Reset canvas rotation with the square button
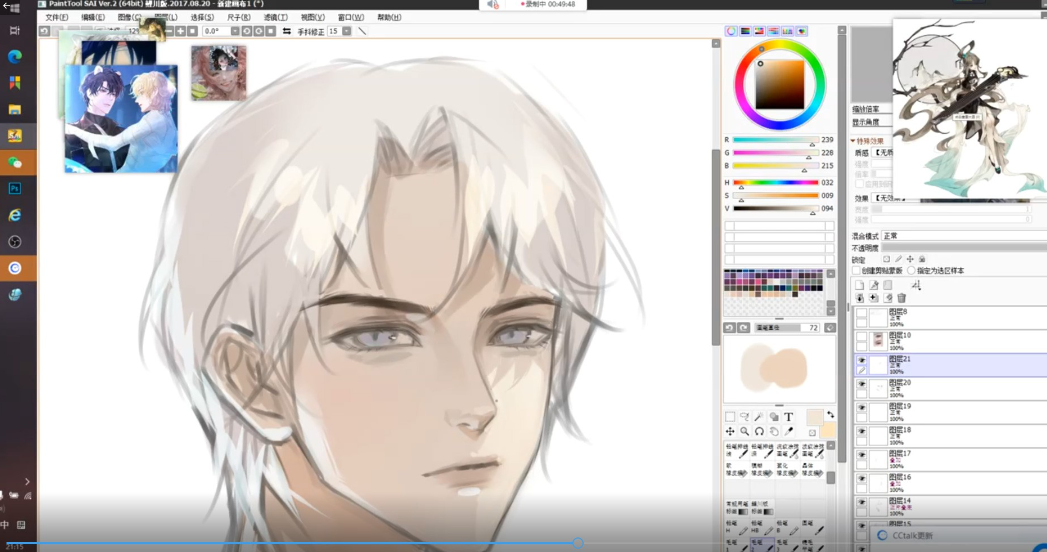This screenshot has height=552, width=1047. tap(270, 31)
